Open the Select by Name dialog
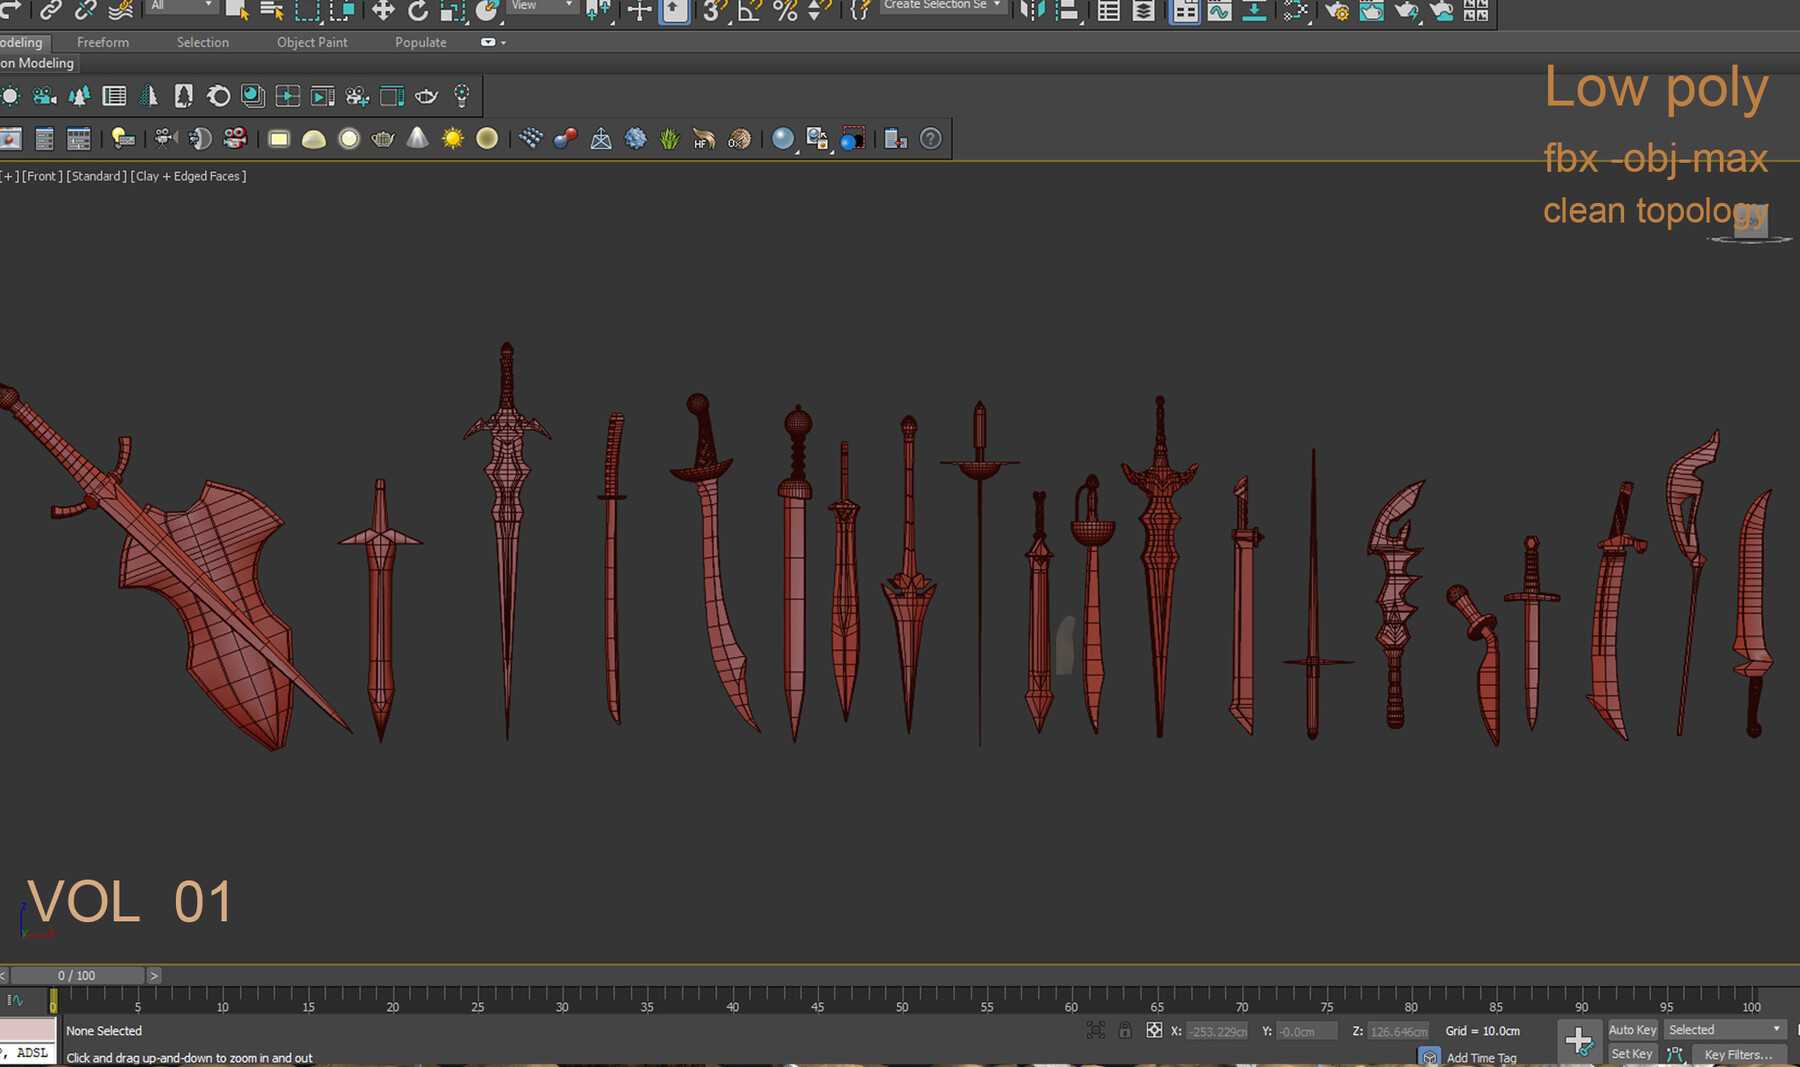1800x1067 pixels. click(x=271, y=13)
